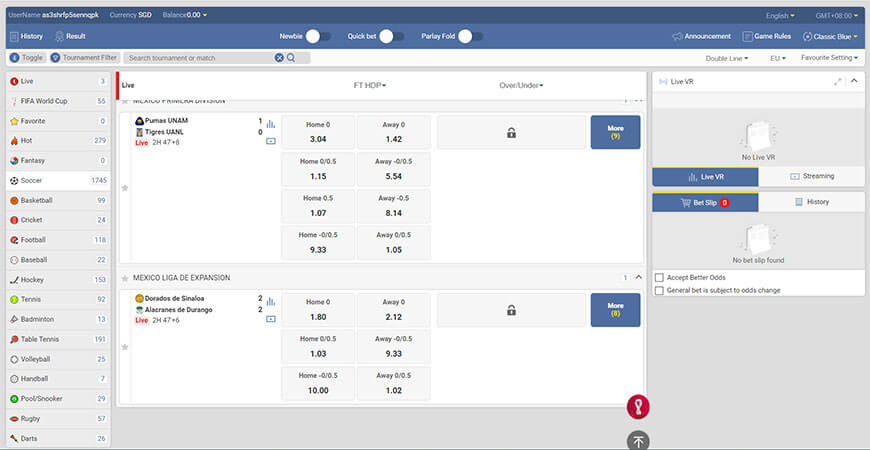This screenshot has height=450, width=870.
Task: Collapse the Live VR panel
Action: coord(854,82)
